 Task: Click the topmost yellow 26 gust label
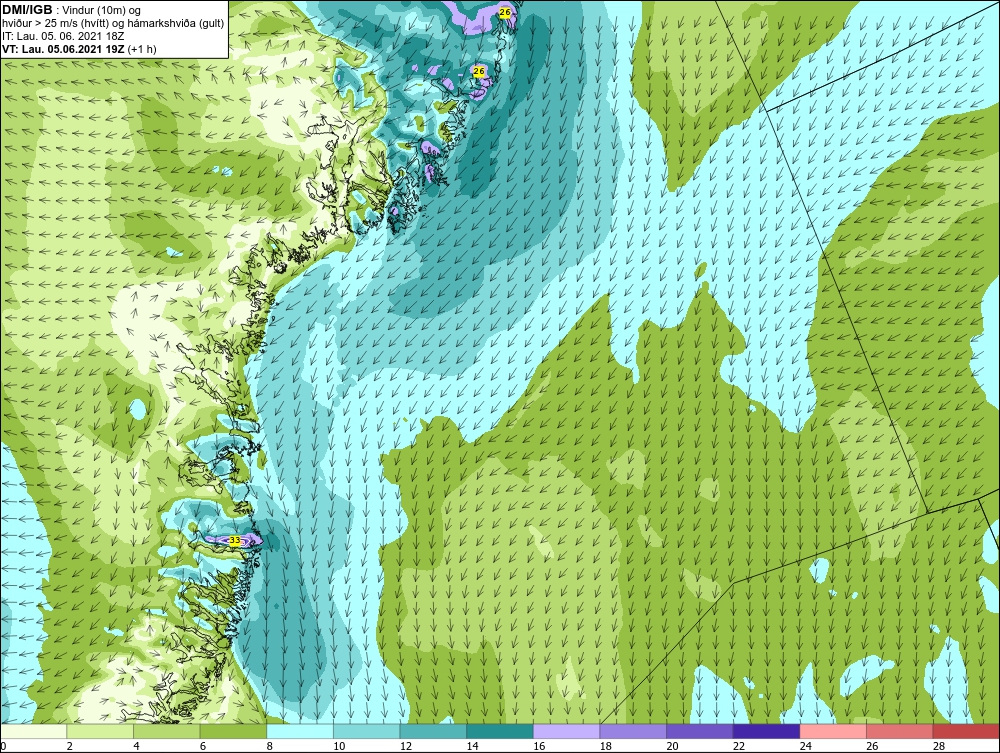(505, 12)
